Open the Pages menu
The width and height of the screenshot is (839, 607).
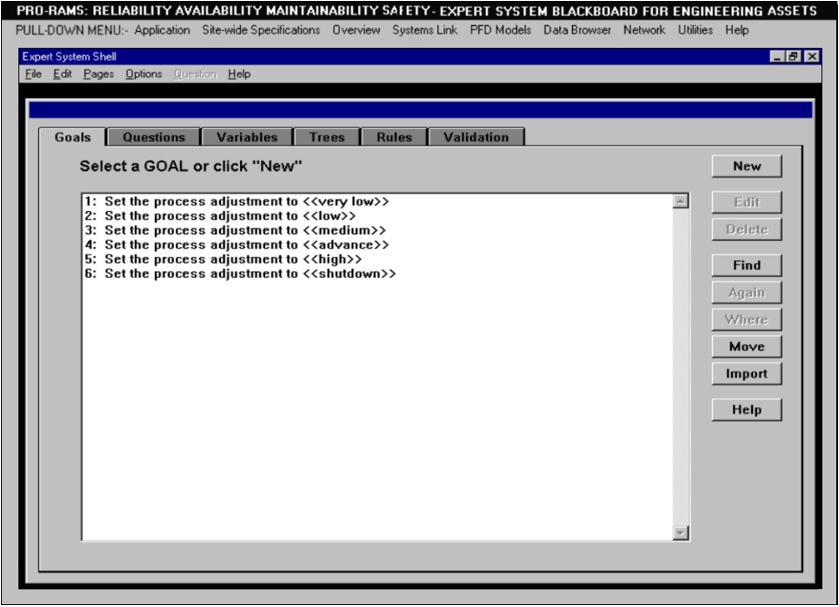coord(98,74)
